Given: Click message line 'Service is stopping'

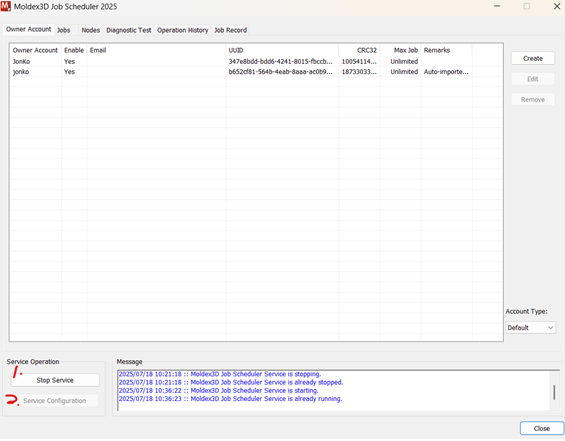Looking at the screenshot, I should click(220, 374).
